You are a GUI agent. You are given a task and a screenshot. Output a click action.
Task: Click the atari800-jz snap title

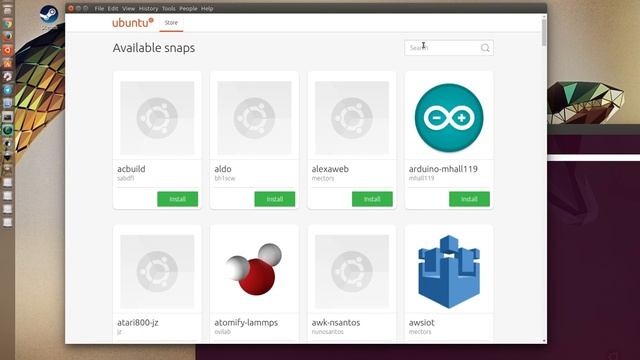coord(138,322)
